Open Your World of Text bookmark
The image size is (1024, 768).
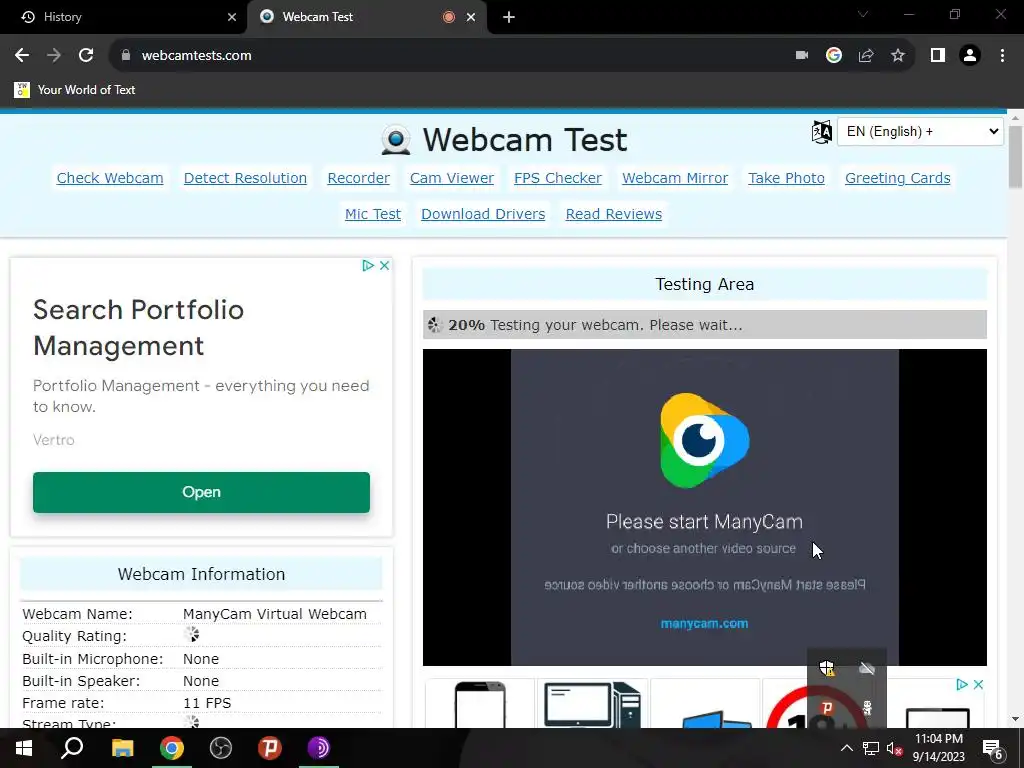[74, 90]
